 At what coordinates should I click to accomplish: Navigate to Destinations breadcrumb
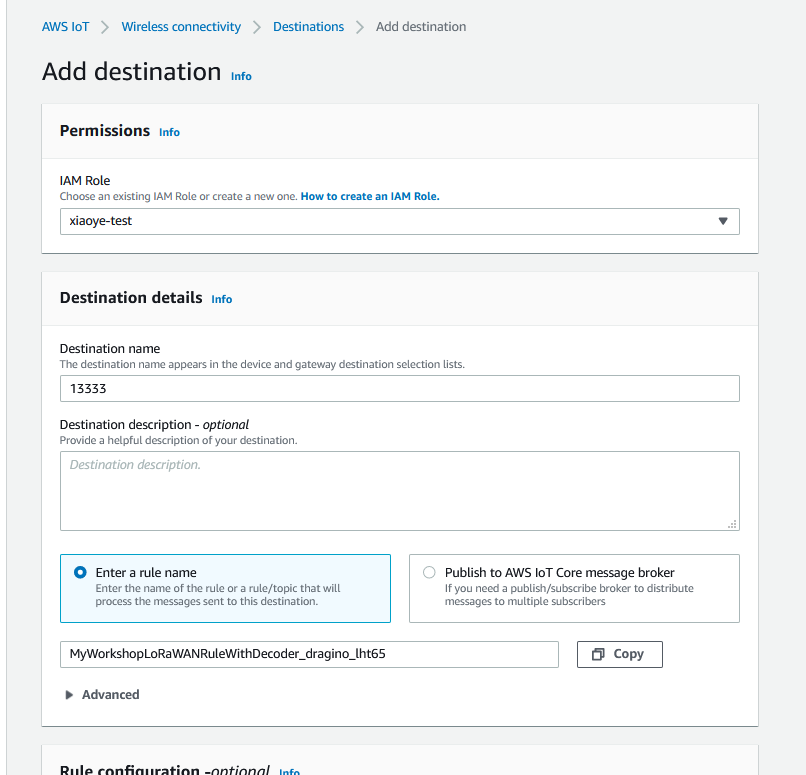(x=308, y=27)
